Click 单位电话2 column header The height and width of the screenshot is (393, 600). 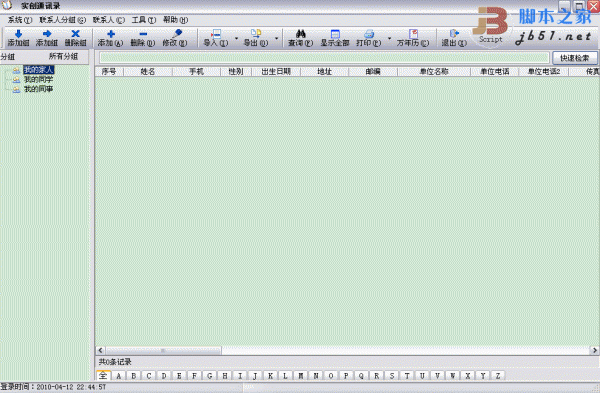544,72
